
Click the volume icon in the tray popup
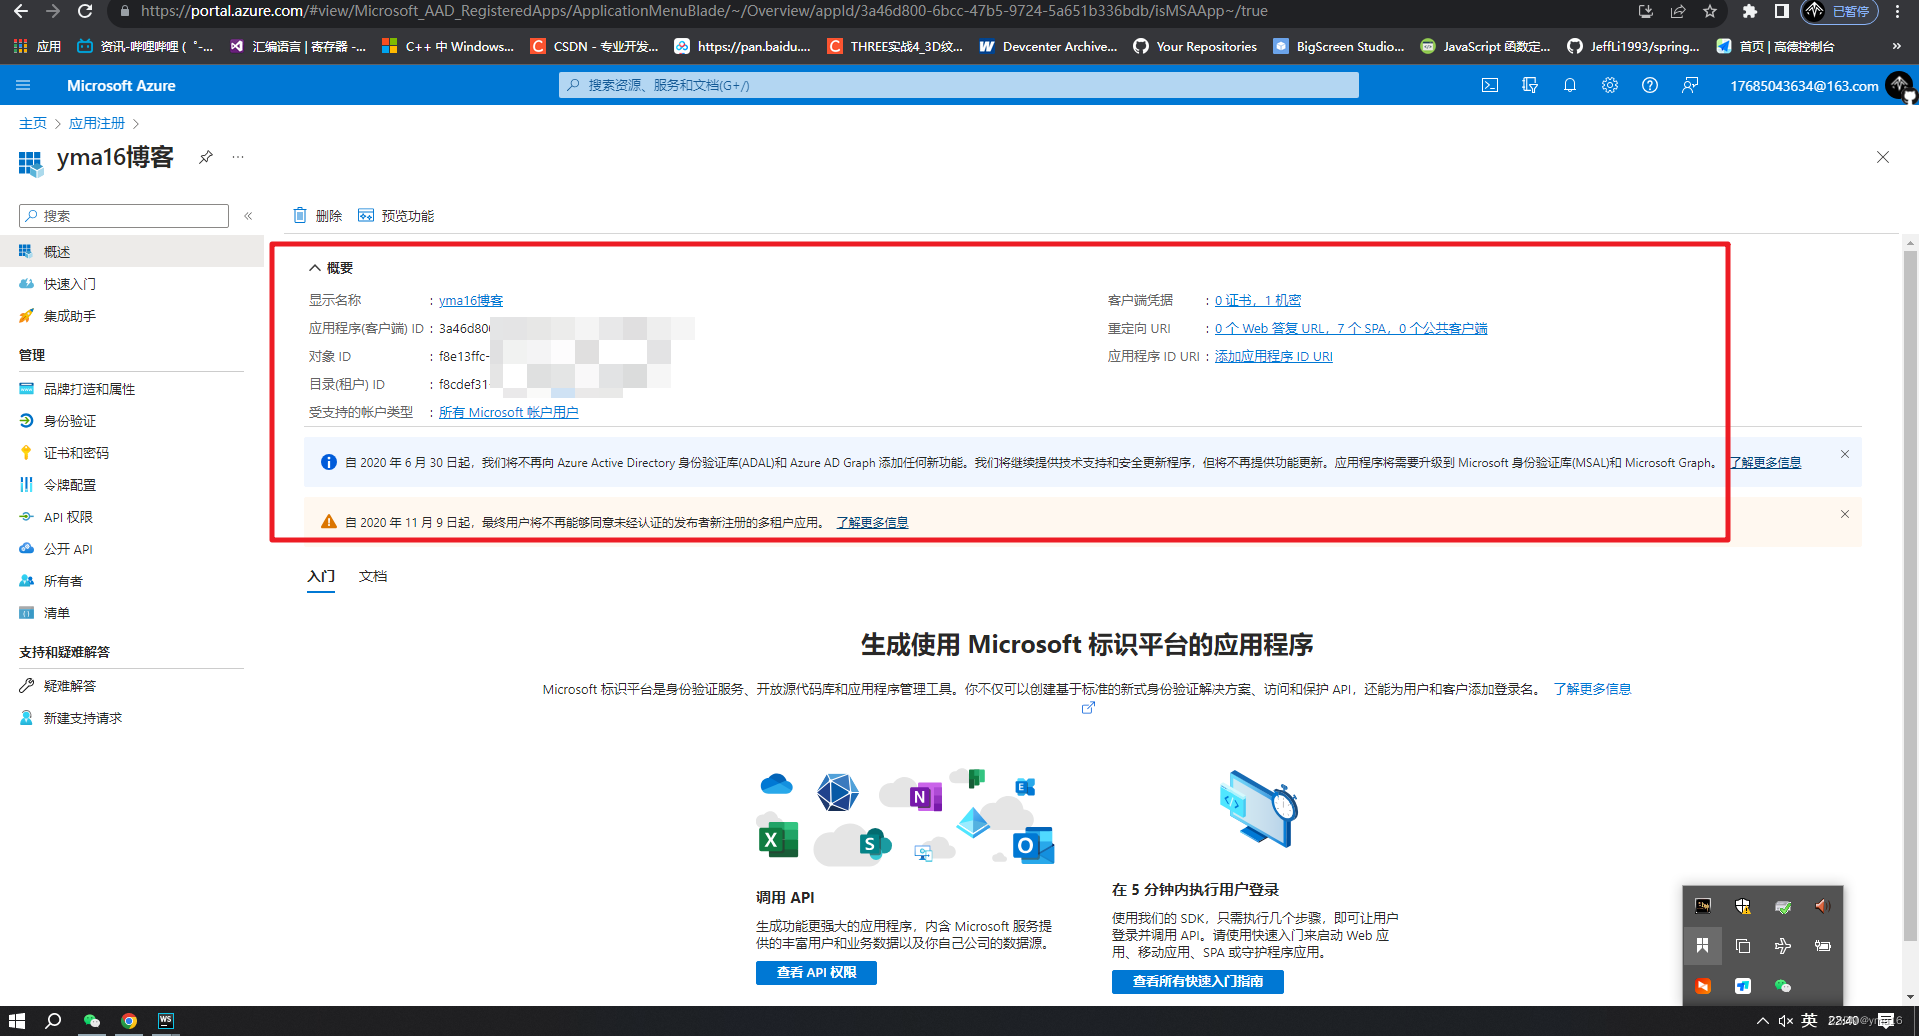[x=1822, y=906]
